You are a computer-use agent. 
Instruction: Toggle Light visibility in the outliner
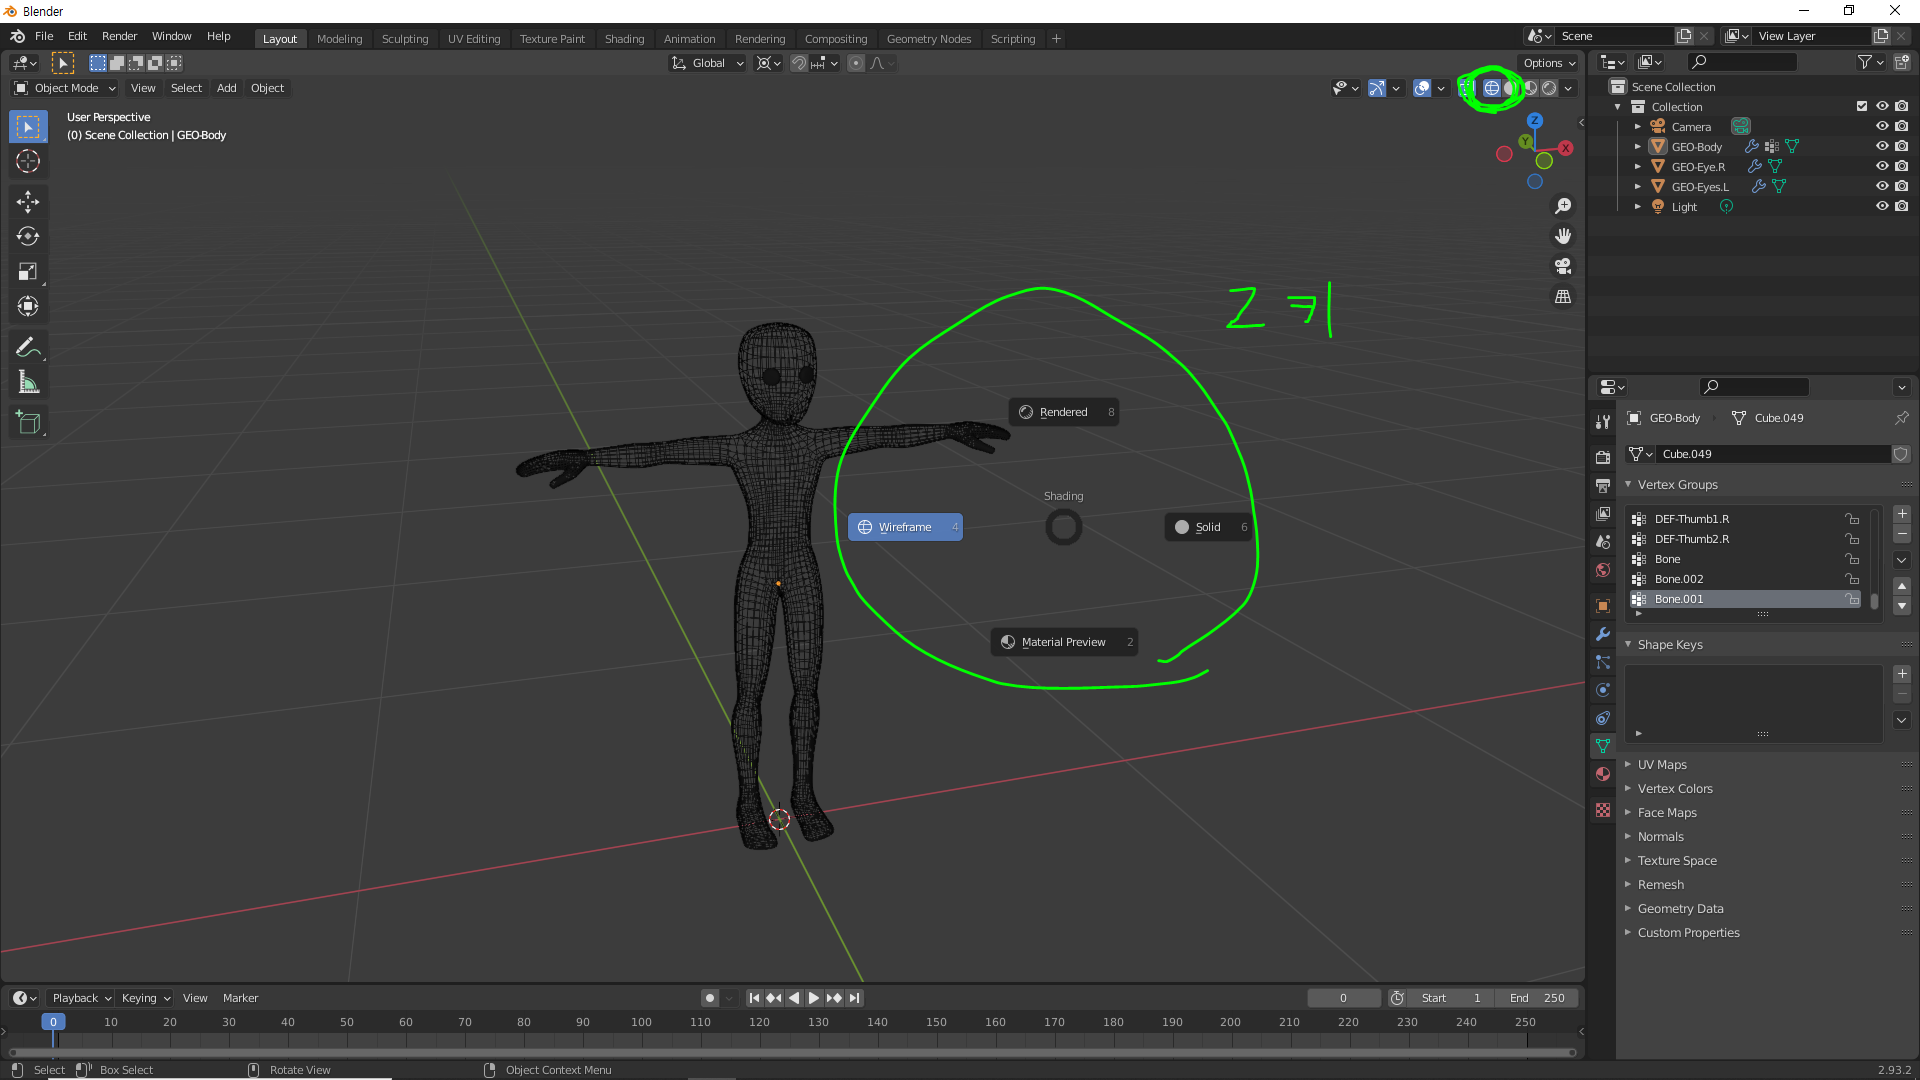pyautogui.click(x=1882, y=206)
